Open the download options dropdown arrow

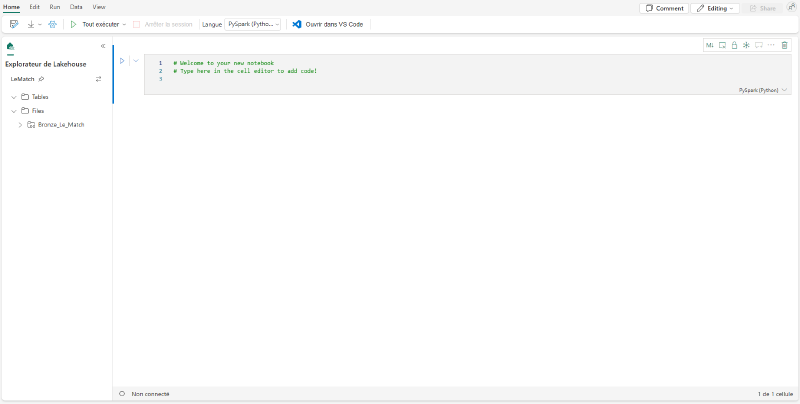click(x=40, y=24)
